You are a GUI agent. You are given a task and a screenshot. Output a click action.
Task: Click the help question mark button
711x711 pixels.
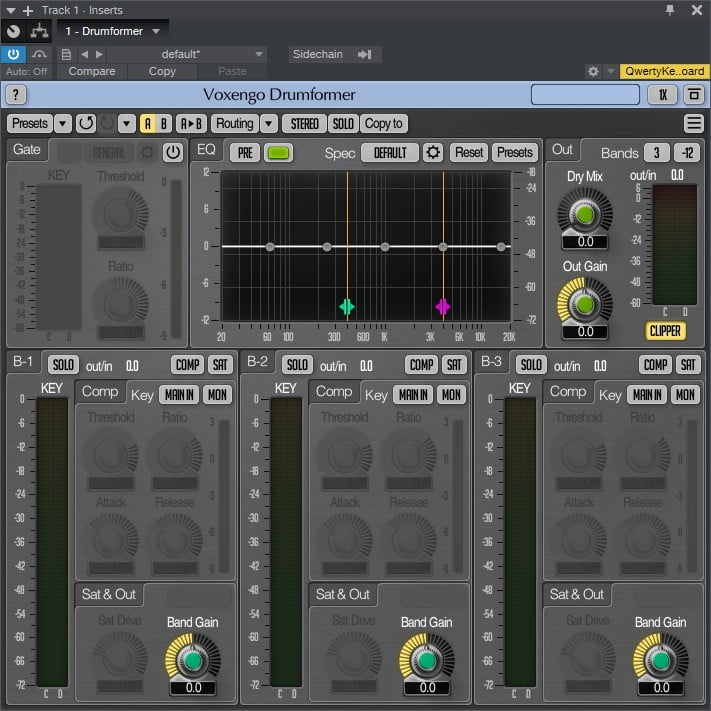[x=16, y=95]
